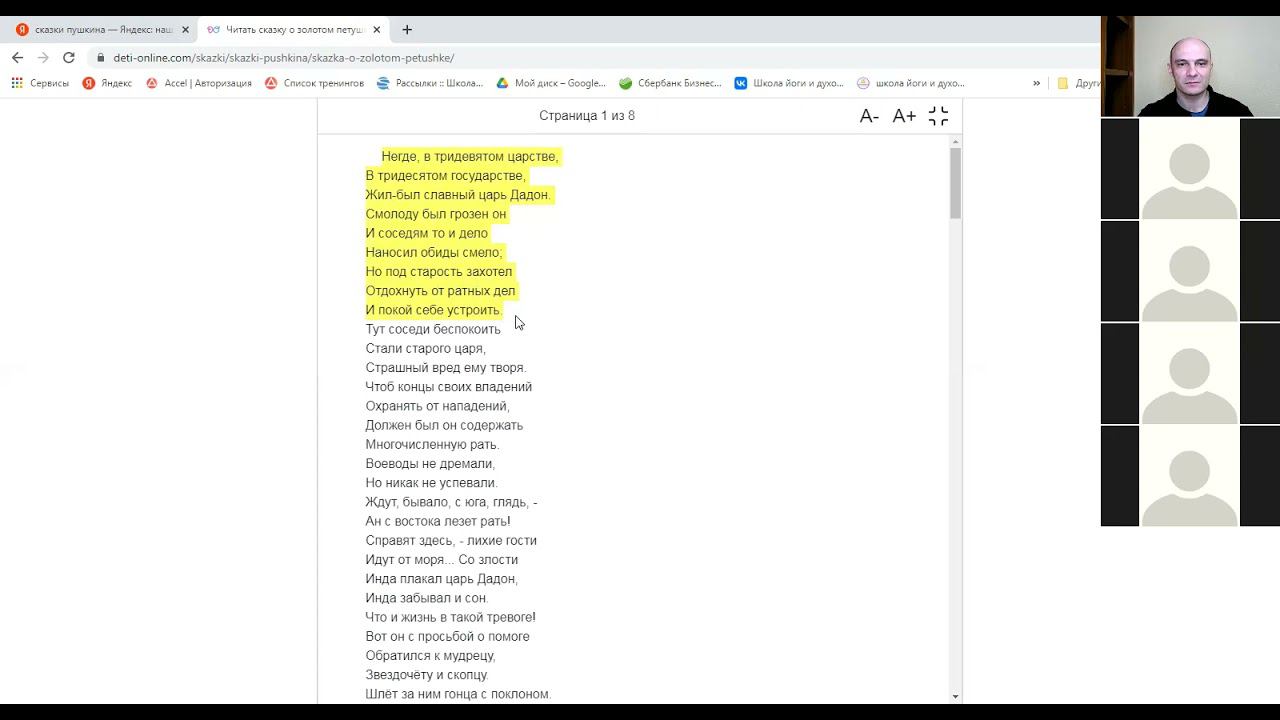1280x720 pixels.
Task: Click the line 'Жил-был славный царь Дадон.'
Action: (459, 195)
